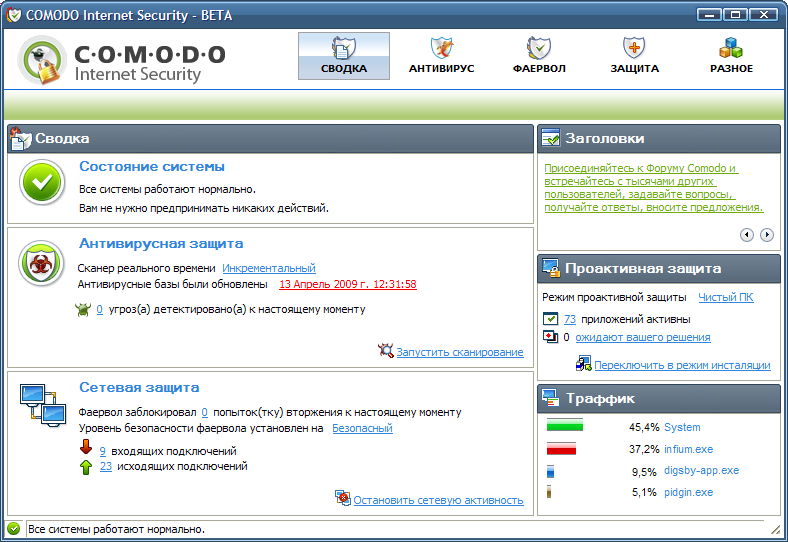788x542 pixels.
Task: Minimize the Comodo window
Action: [710, 15]
